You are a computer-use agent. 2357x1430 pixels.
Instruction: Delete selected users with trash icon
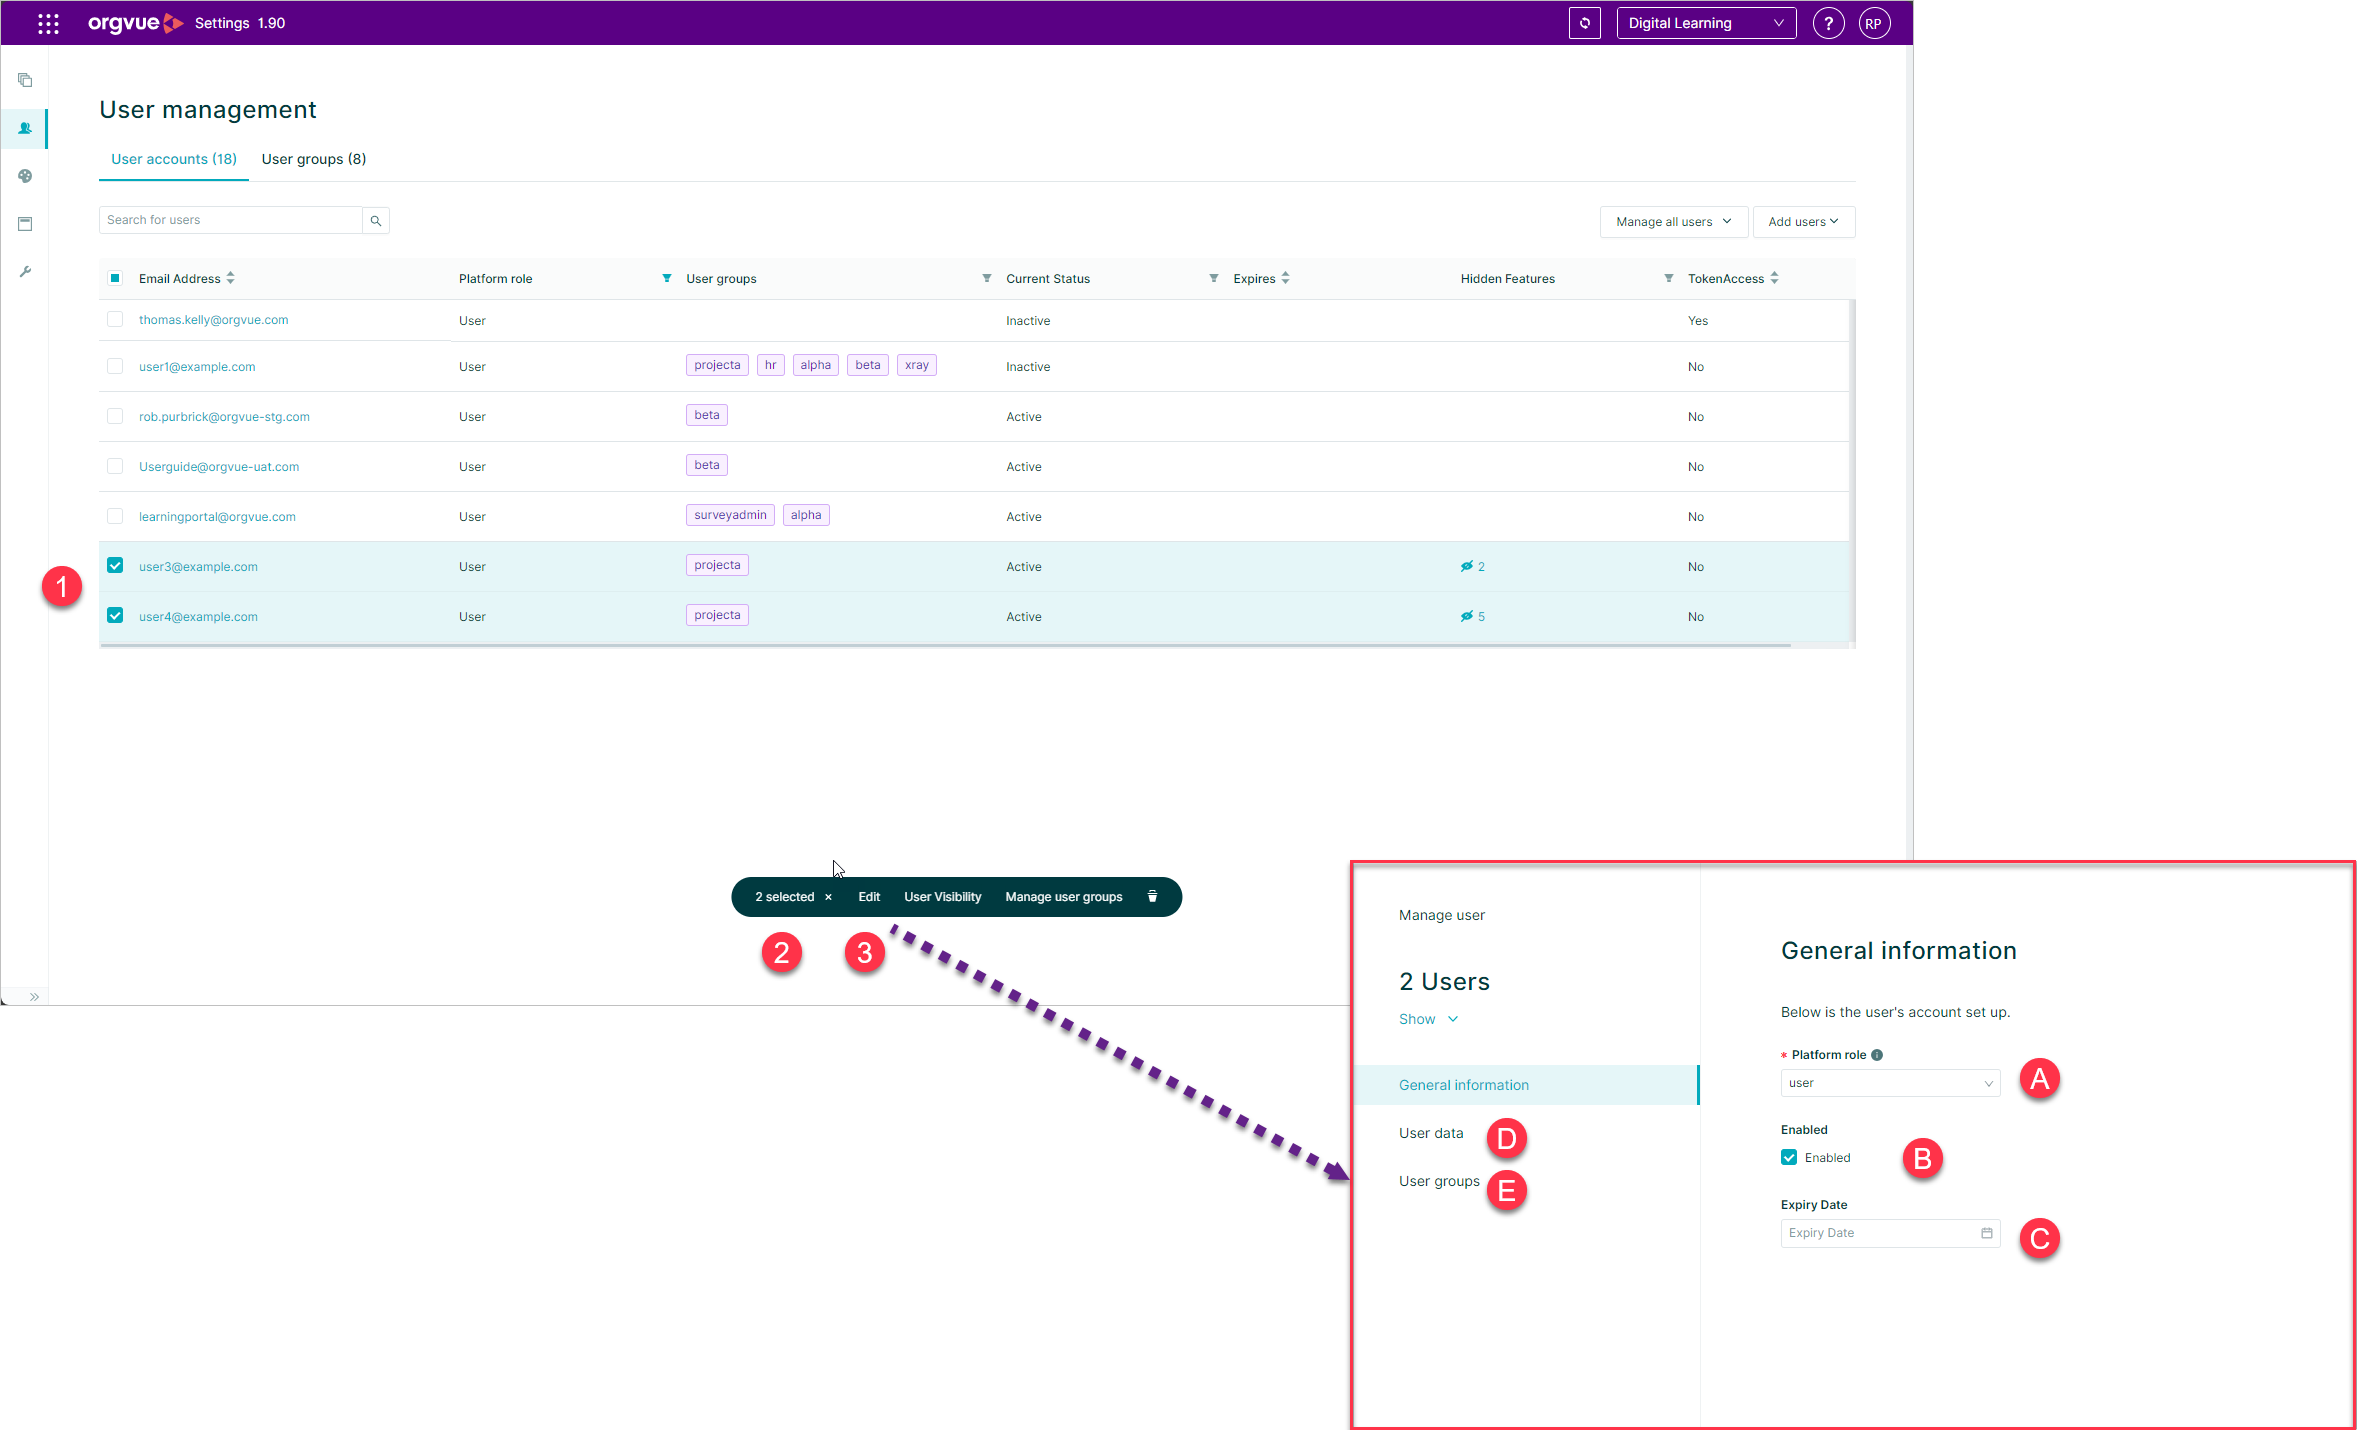[1152, 896]
